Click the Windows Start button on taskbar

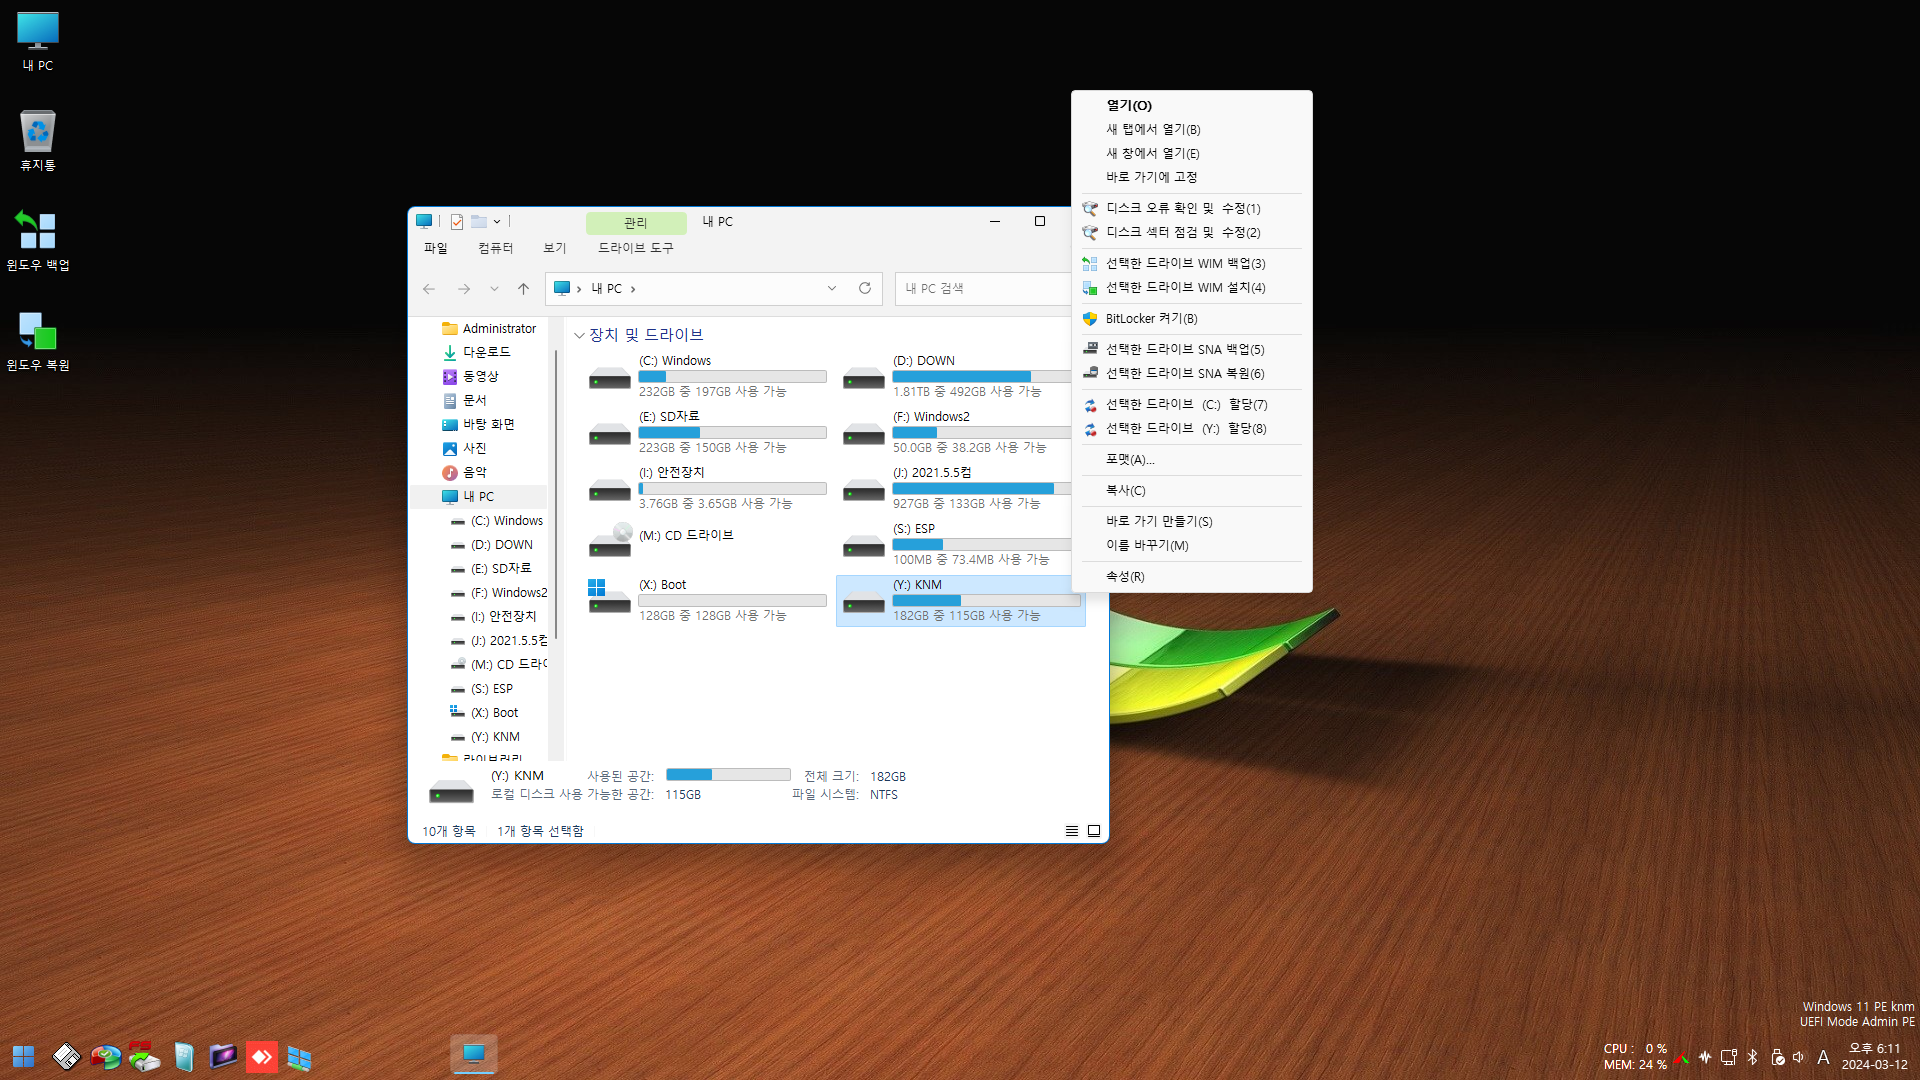(x=23, y=1056)
